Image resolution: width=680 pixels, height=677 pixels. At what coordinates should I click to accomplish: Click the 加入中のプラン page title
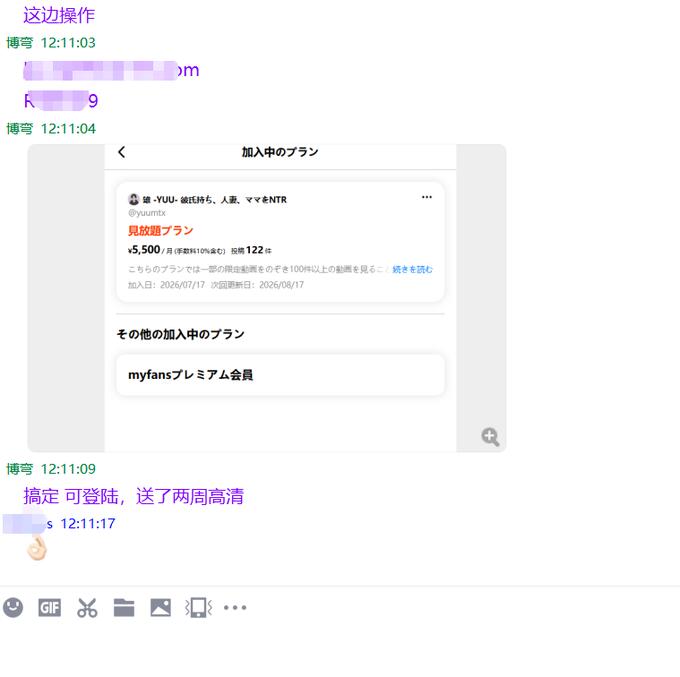280,152
